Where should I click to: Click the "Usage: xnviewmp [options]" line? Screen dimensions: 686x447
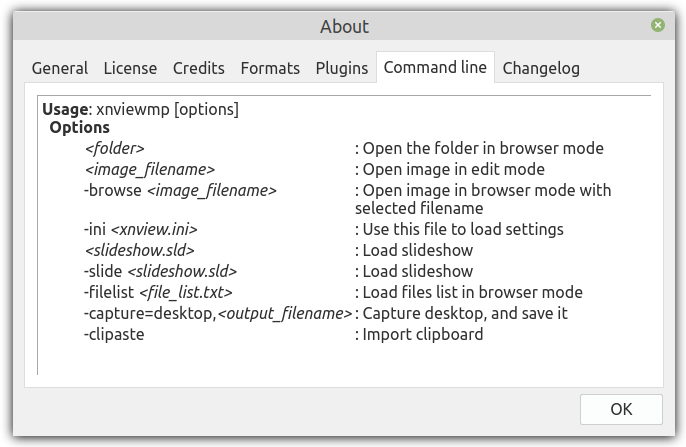pos(140,108)
